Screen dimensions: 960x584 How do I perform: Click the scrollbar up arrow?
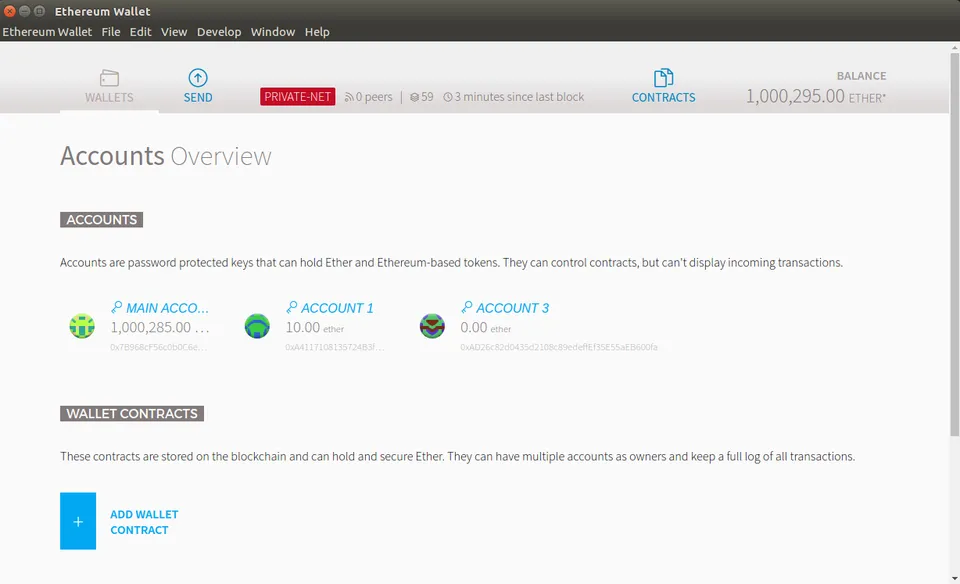(954, 47)
